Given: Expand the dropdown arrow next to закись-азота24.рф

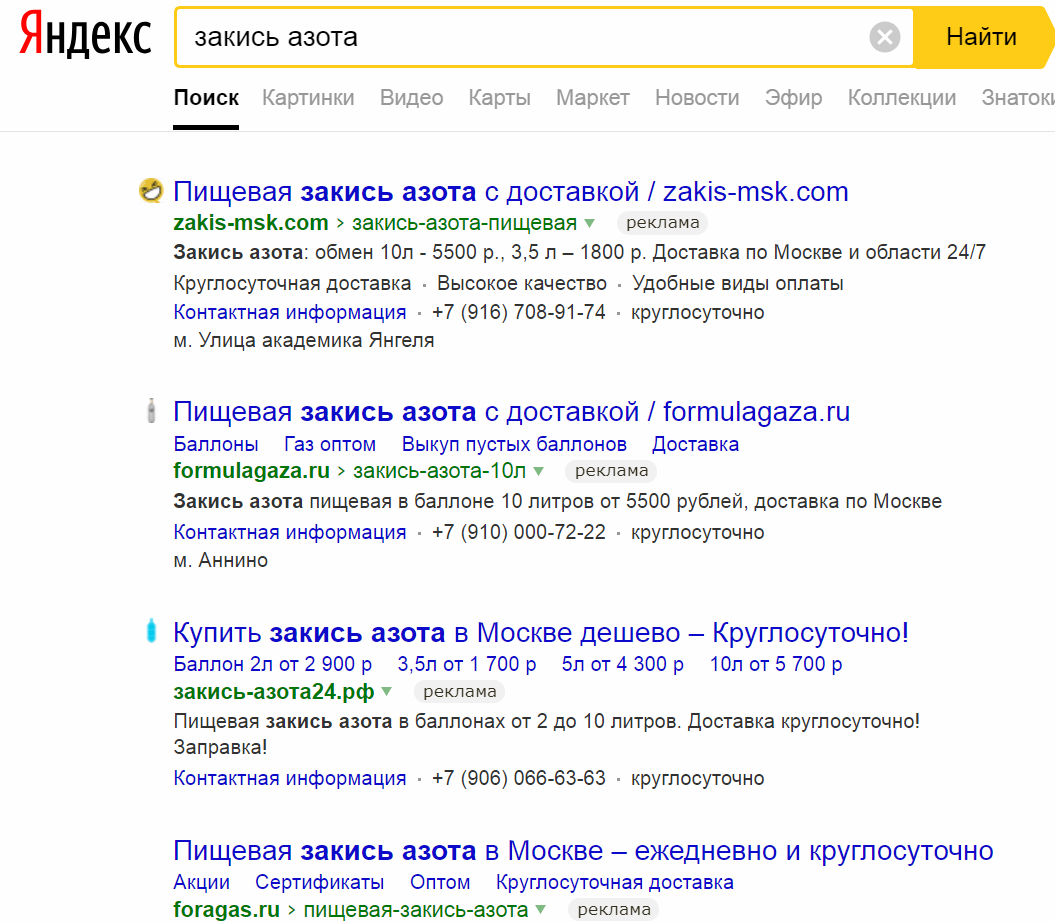Looking at the screenshot, I should 387,692.
